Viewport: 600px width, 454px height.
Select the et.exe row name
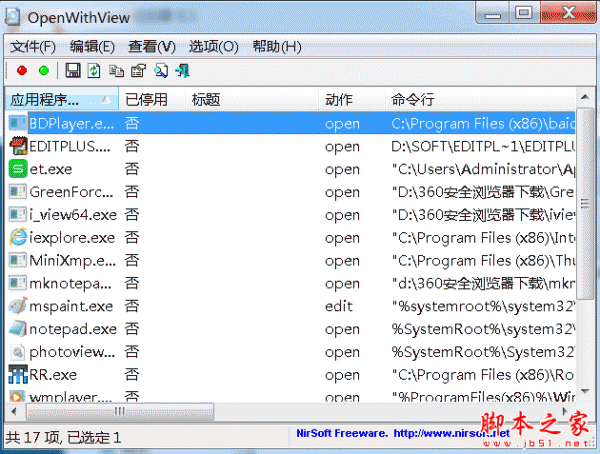tap(51, 169)
